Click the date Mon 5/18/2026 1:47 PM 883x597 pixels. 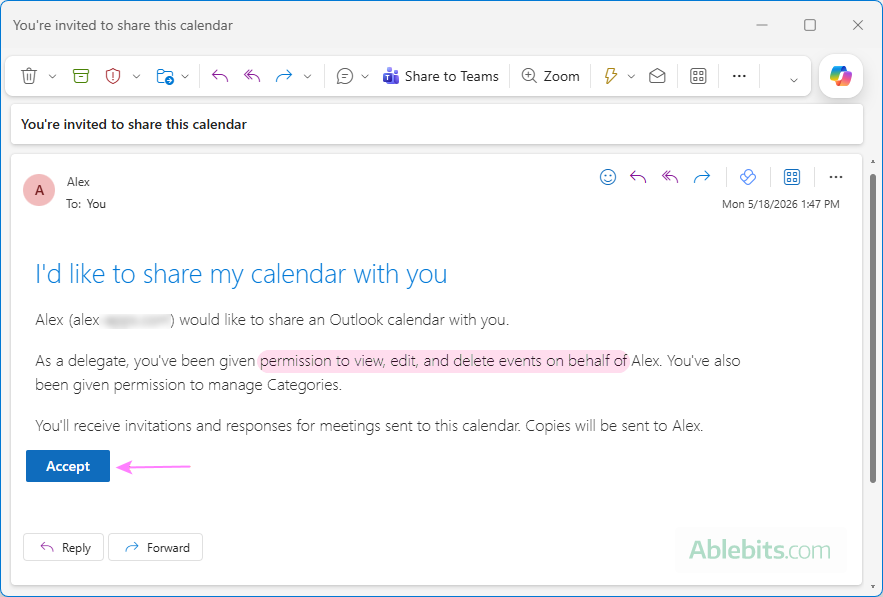(x=781, y=204)
